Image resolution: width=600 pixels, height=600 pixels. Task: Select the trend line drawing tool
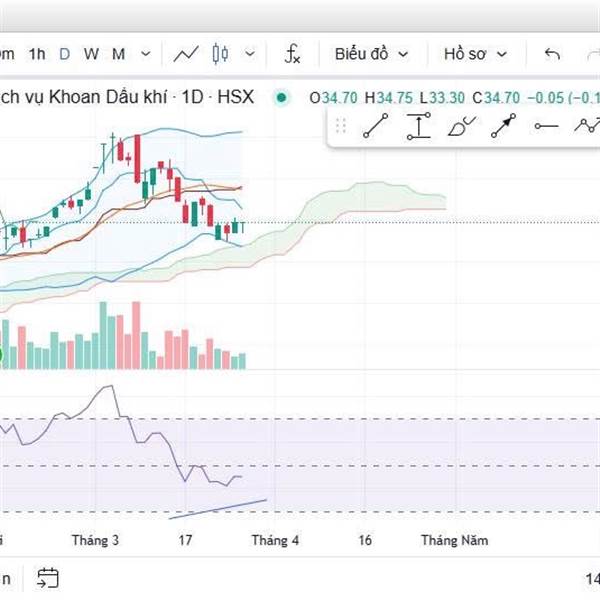point(375,126)
